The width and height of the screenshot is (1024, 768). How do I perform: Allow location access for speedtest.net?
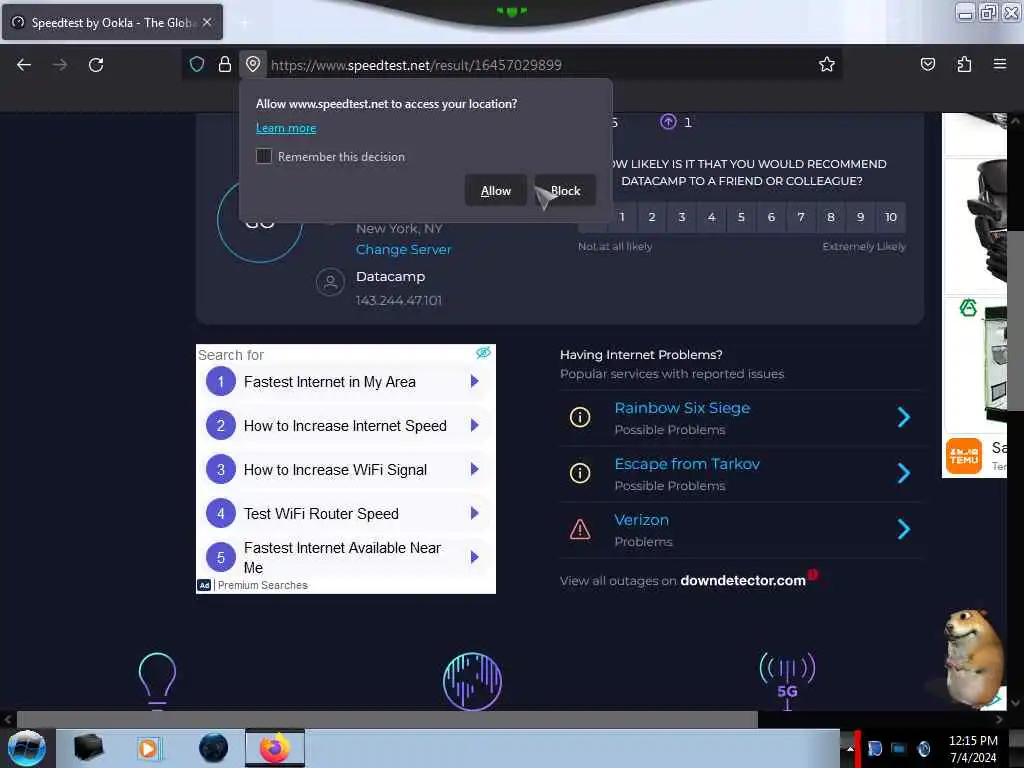pyautogui.click(x=496, y=191)
